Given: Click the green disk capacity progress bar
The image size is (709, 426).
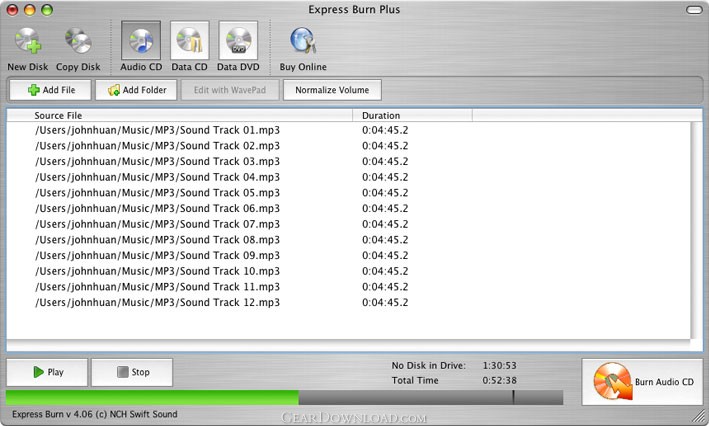Looking at the screenshot, I should coord(152,398).
